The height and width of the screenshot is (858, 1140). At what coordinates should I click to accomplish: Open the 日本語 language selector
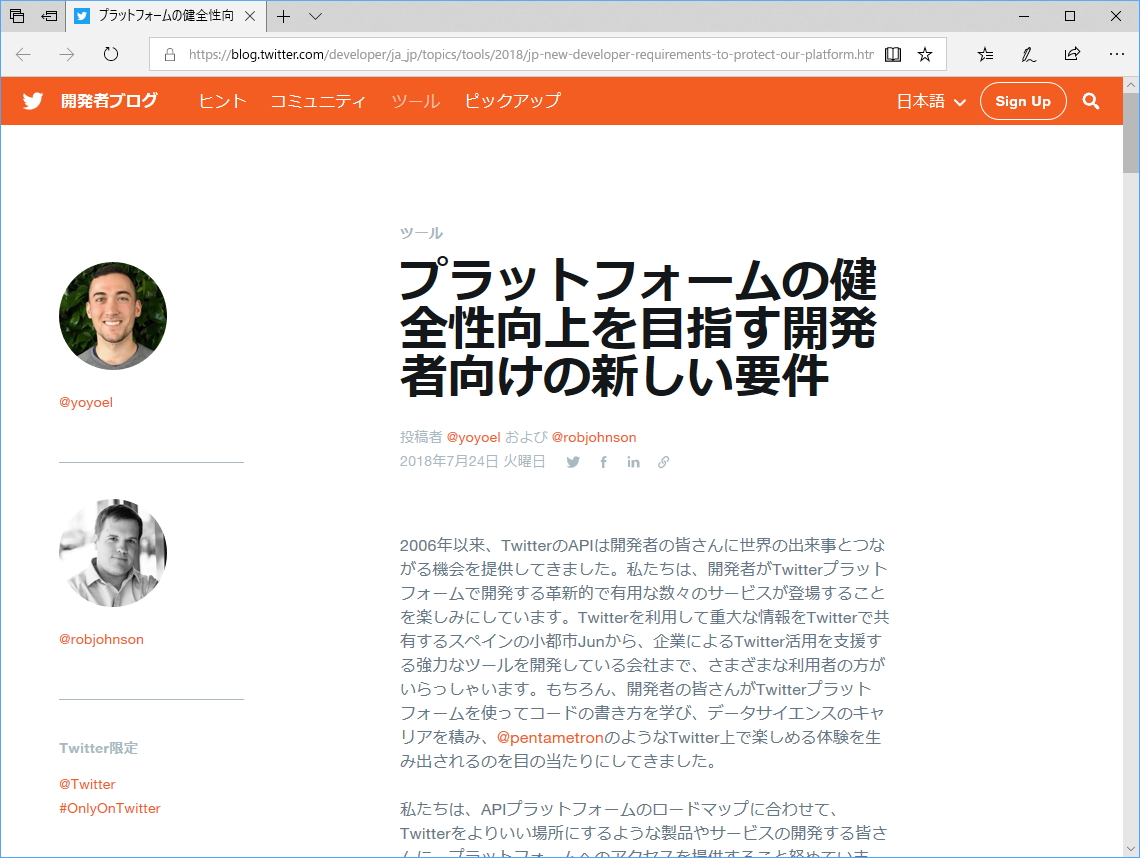pyautogui.click(x=929, y=101)
